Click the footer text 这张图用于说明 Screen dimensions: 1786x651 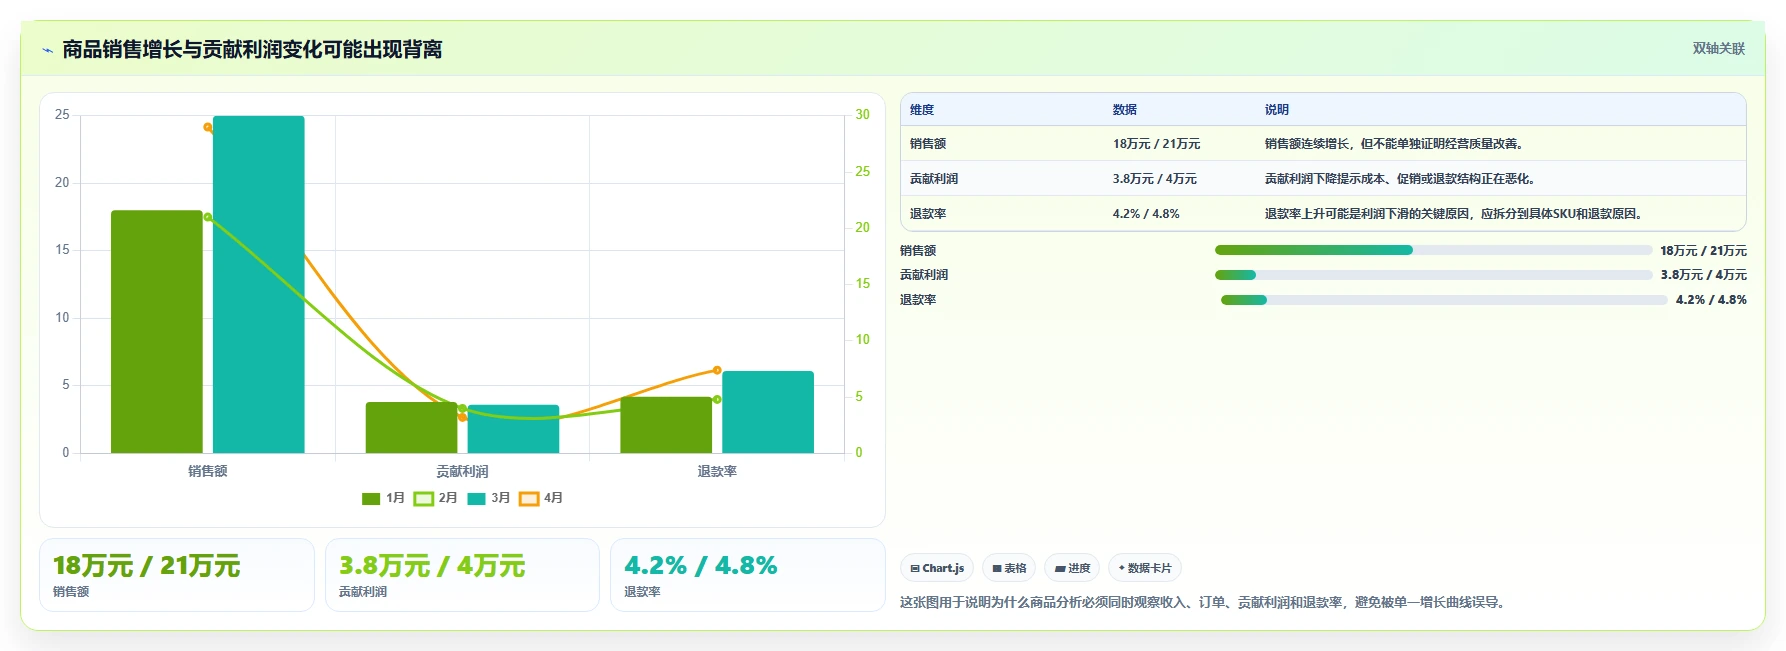tap(1204, 602)
